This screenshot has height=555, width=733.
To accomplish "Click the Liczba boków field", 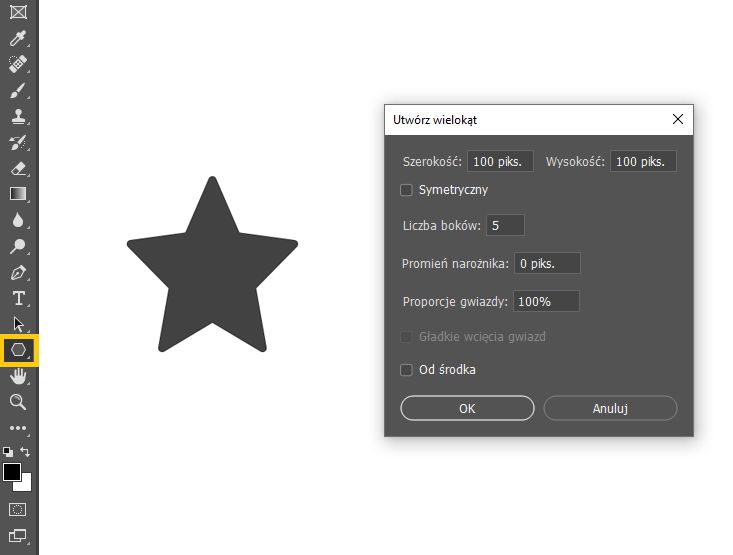I will (x=505, y=225).
